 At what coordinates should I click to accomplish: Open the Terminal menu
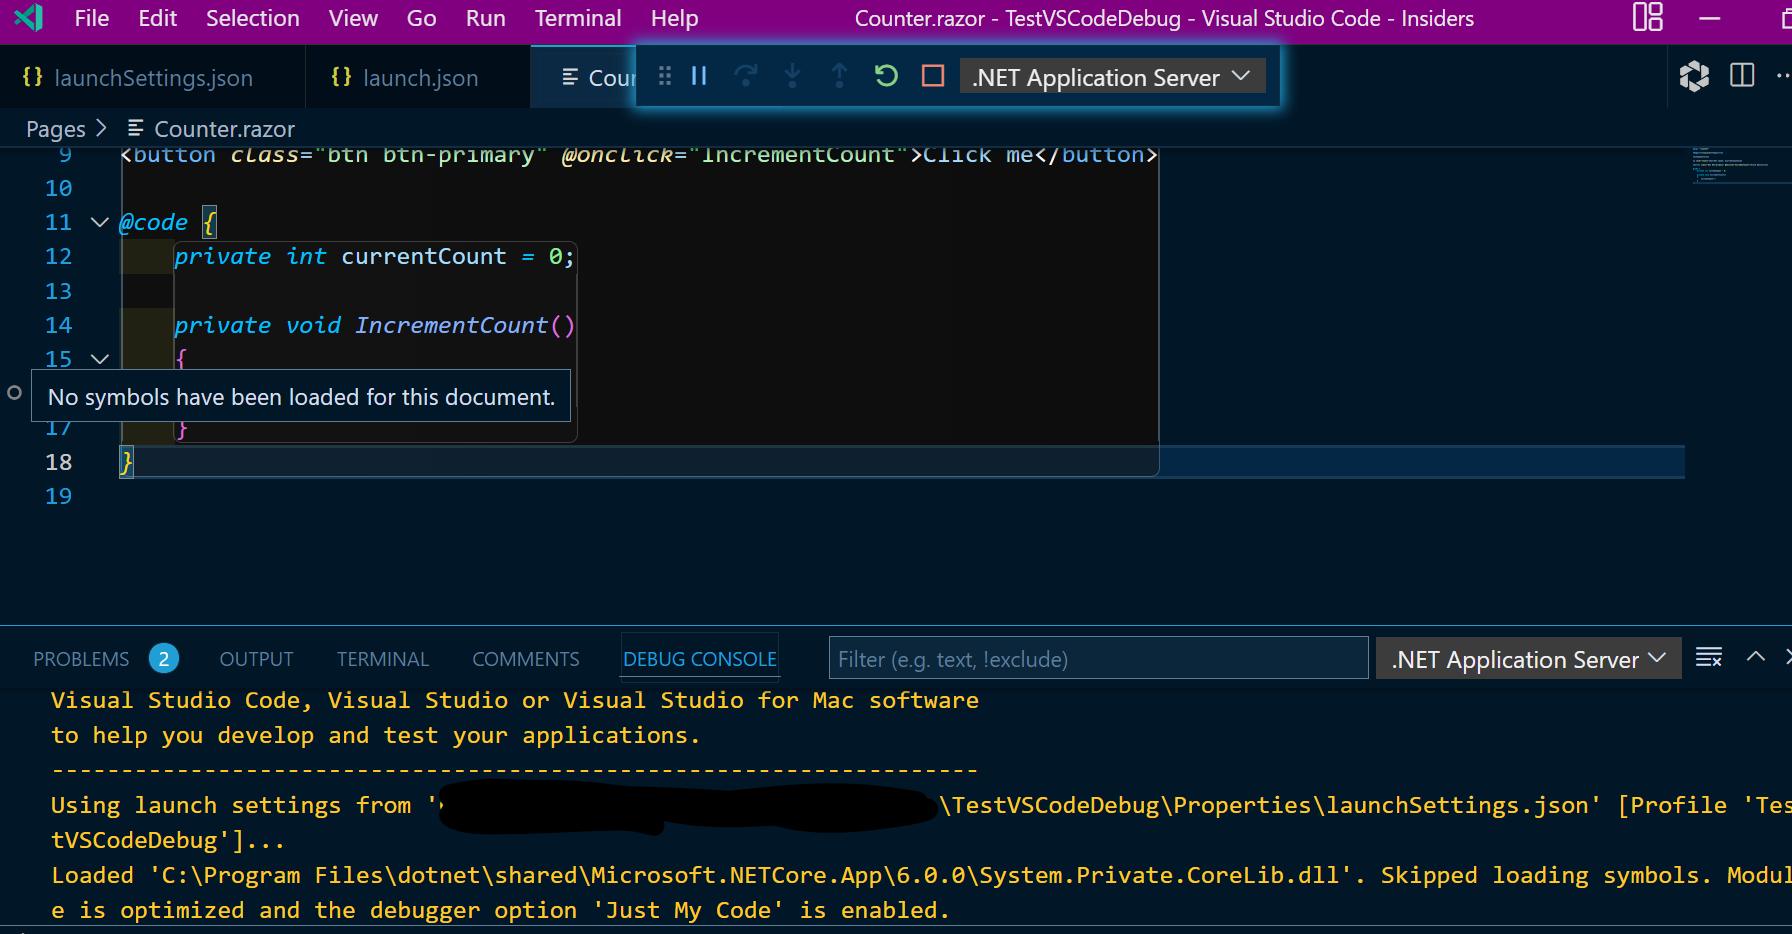[x=577, y=18]
